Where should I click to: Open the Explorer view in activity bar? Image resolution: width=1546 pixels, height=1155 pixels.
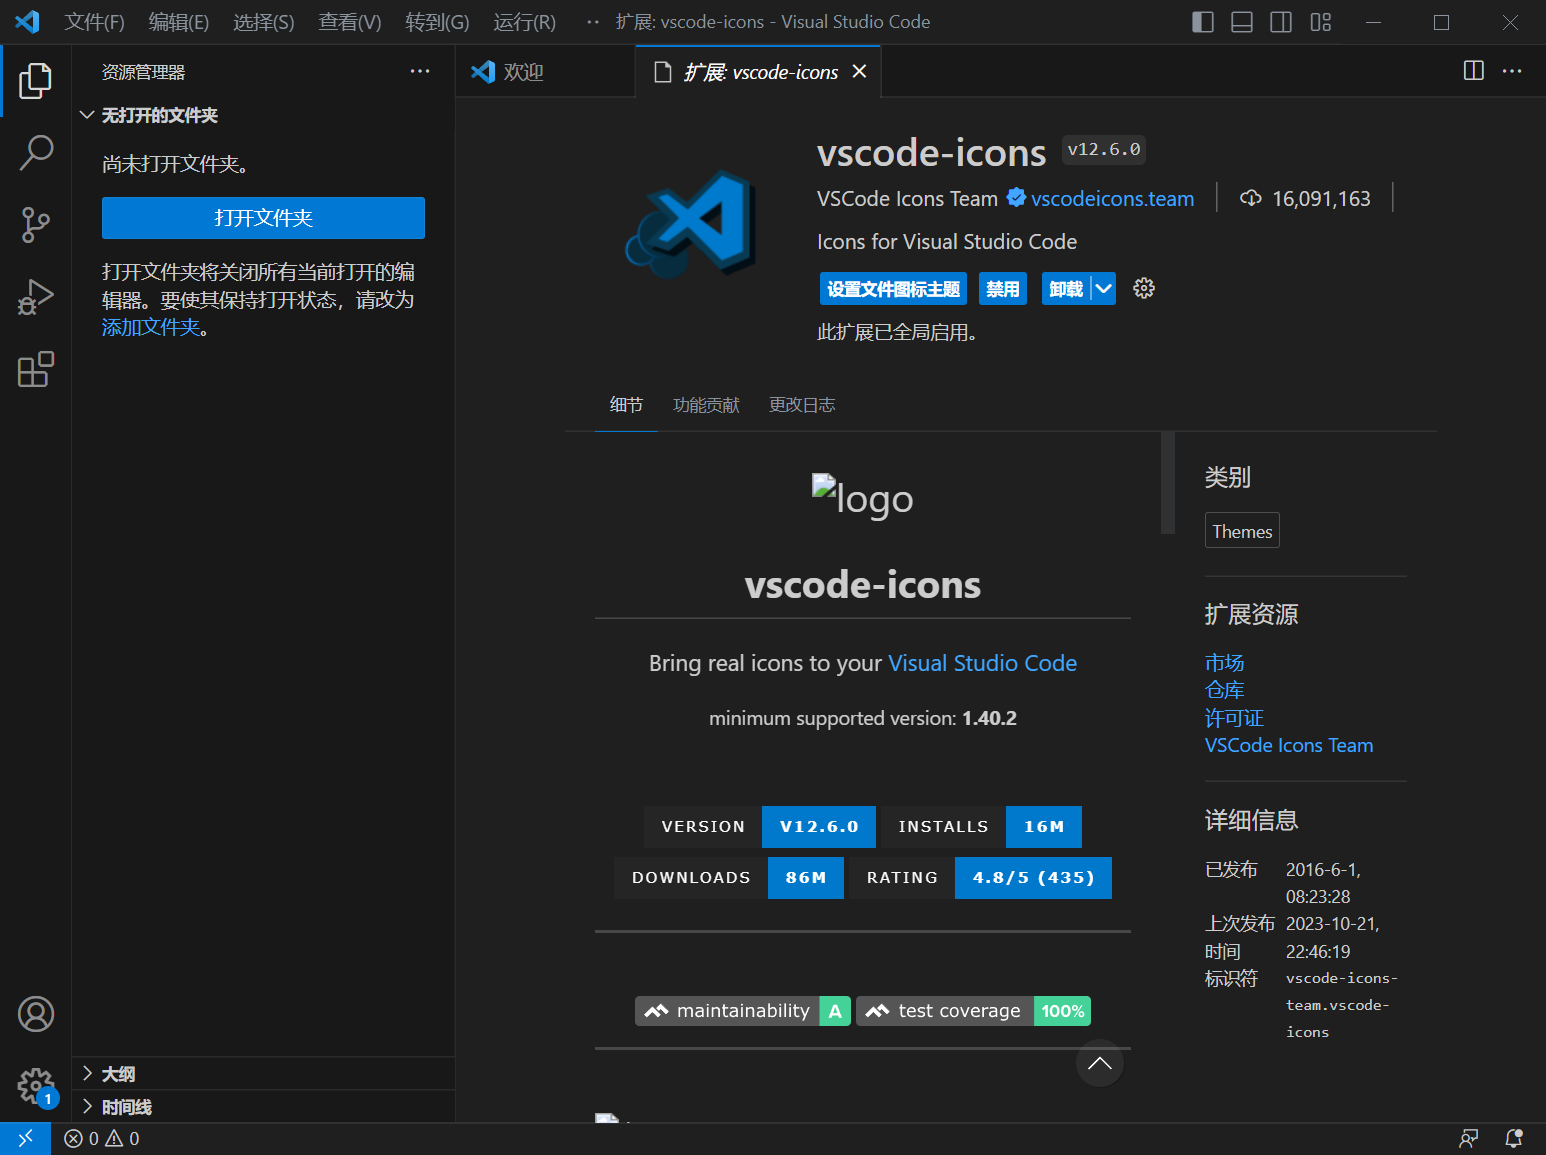point(35,81)
